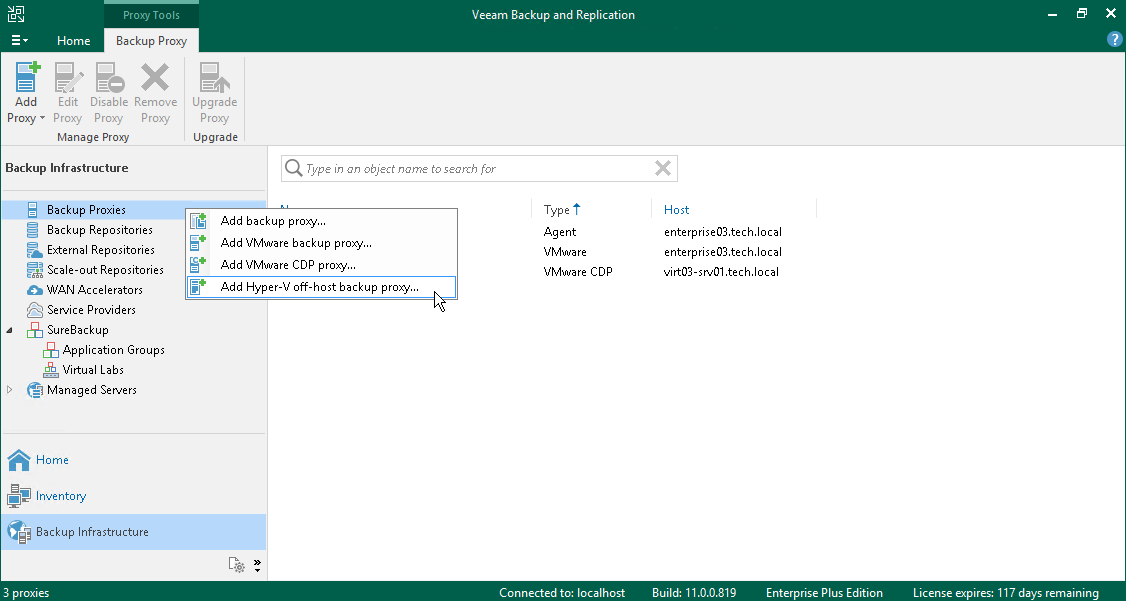Image resolution: width=1126 pixels, height=601 pixels.
Task: Select Application Groups tree node
Action: 113,350
